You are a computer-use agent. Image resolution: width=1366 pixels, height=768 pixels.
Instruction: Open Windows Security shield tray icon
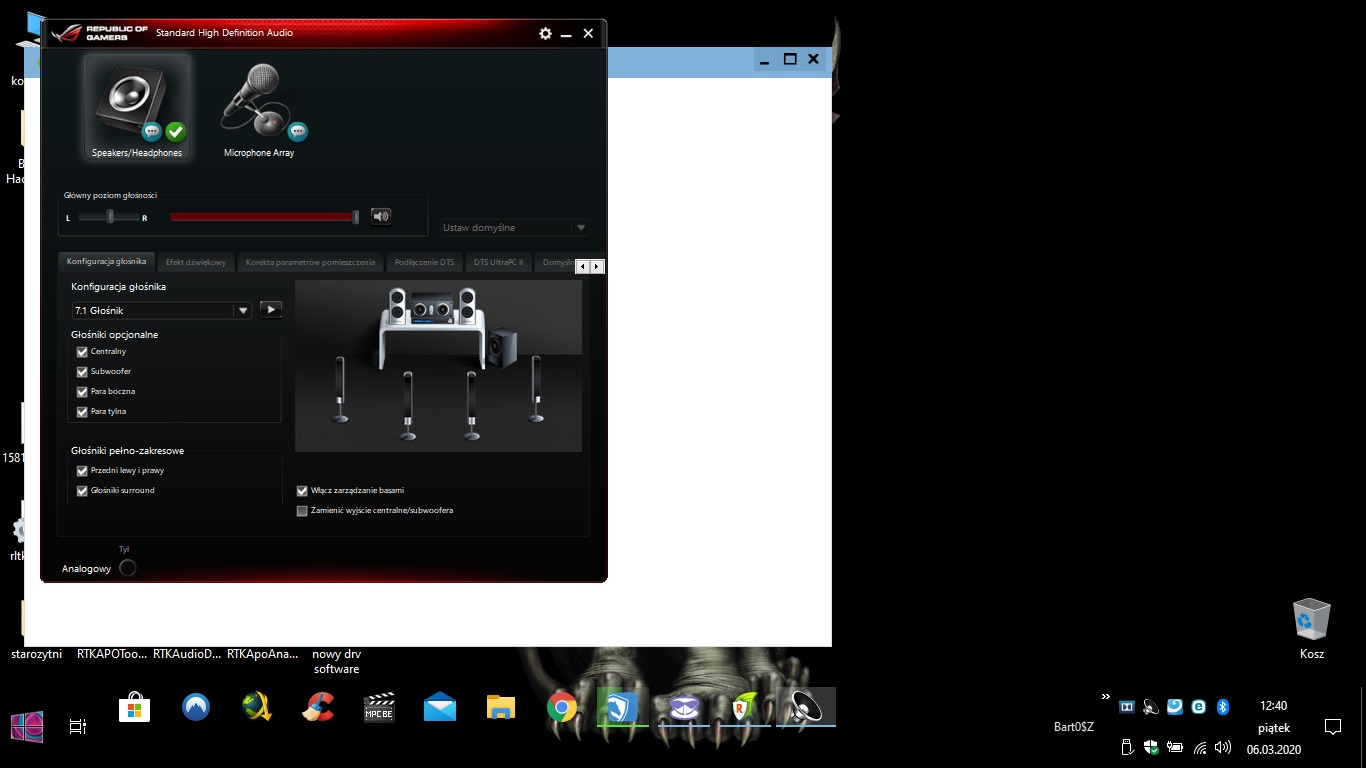coord(1151,747)
